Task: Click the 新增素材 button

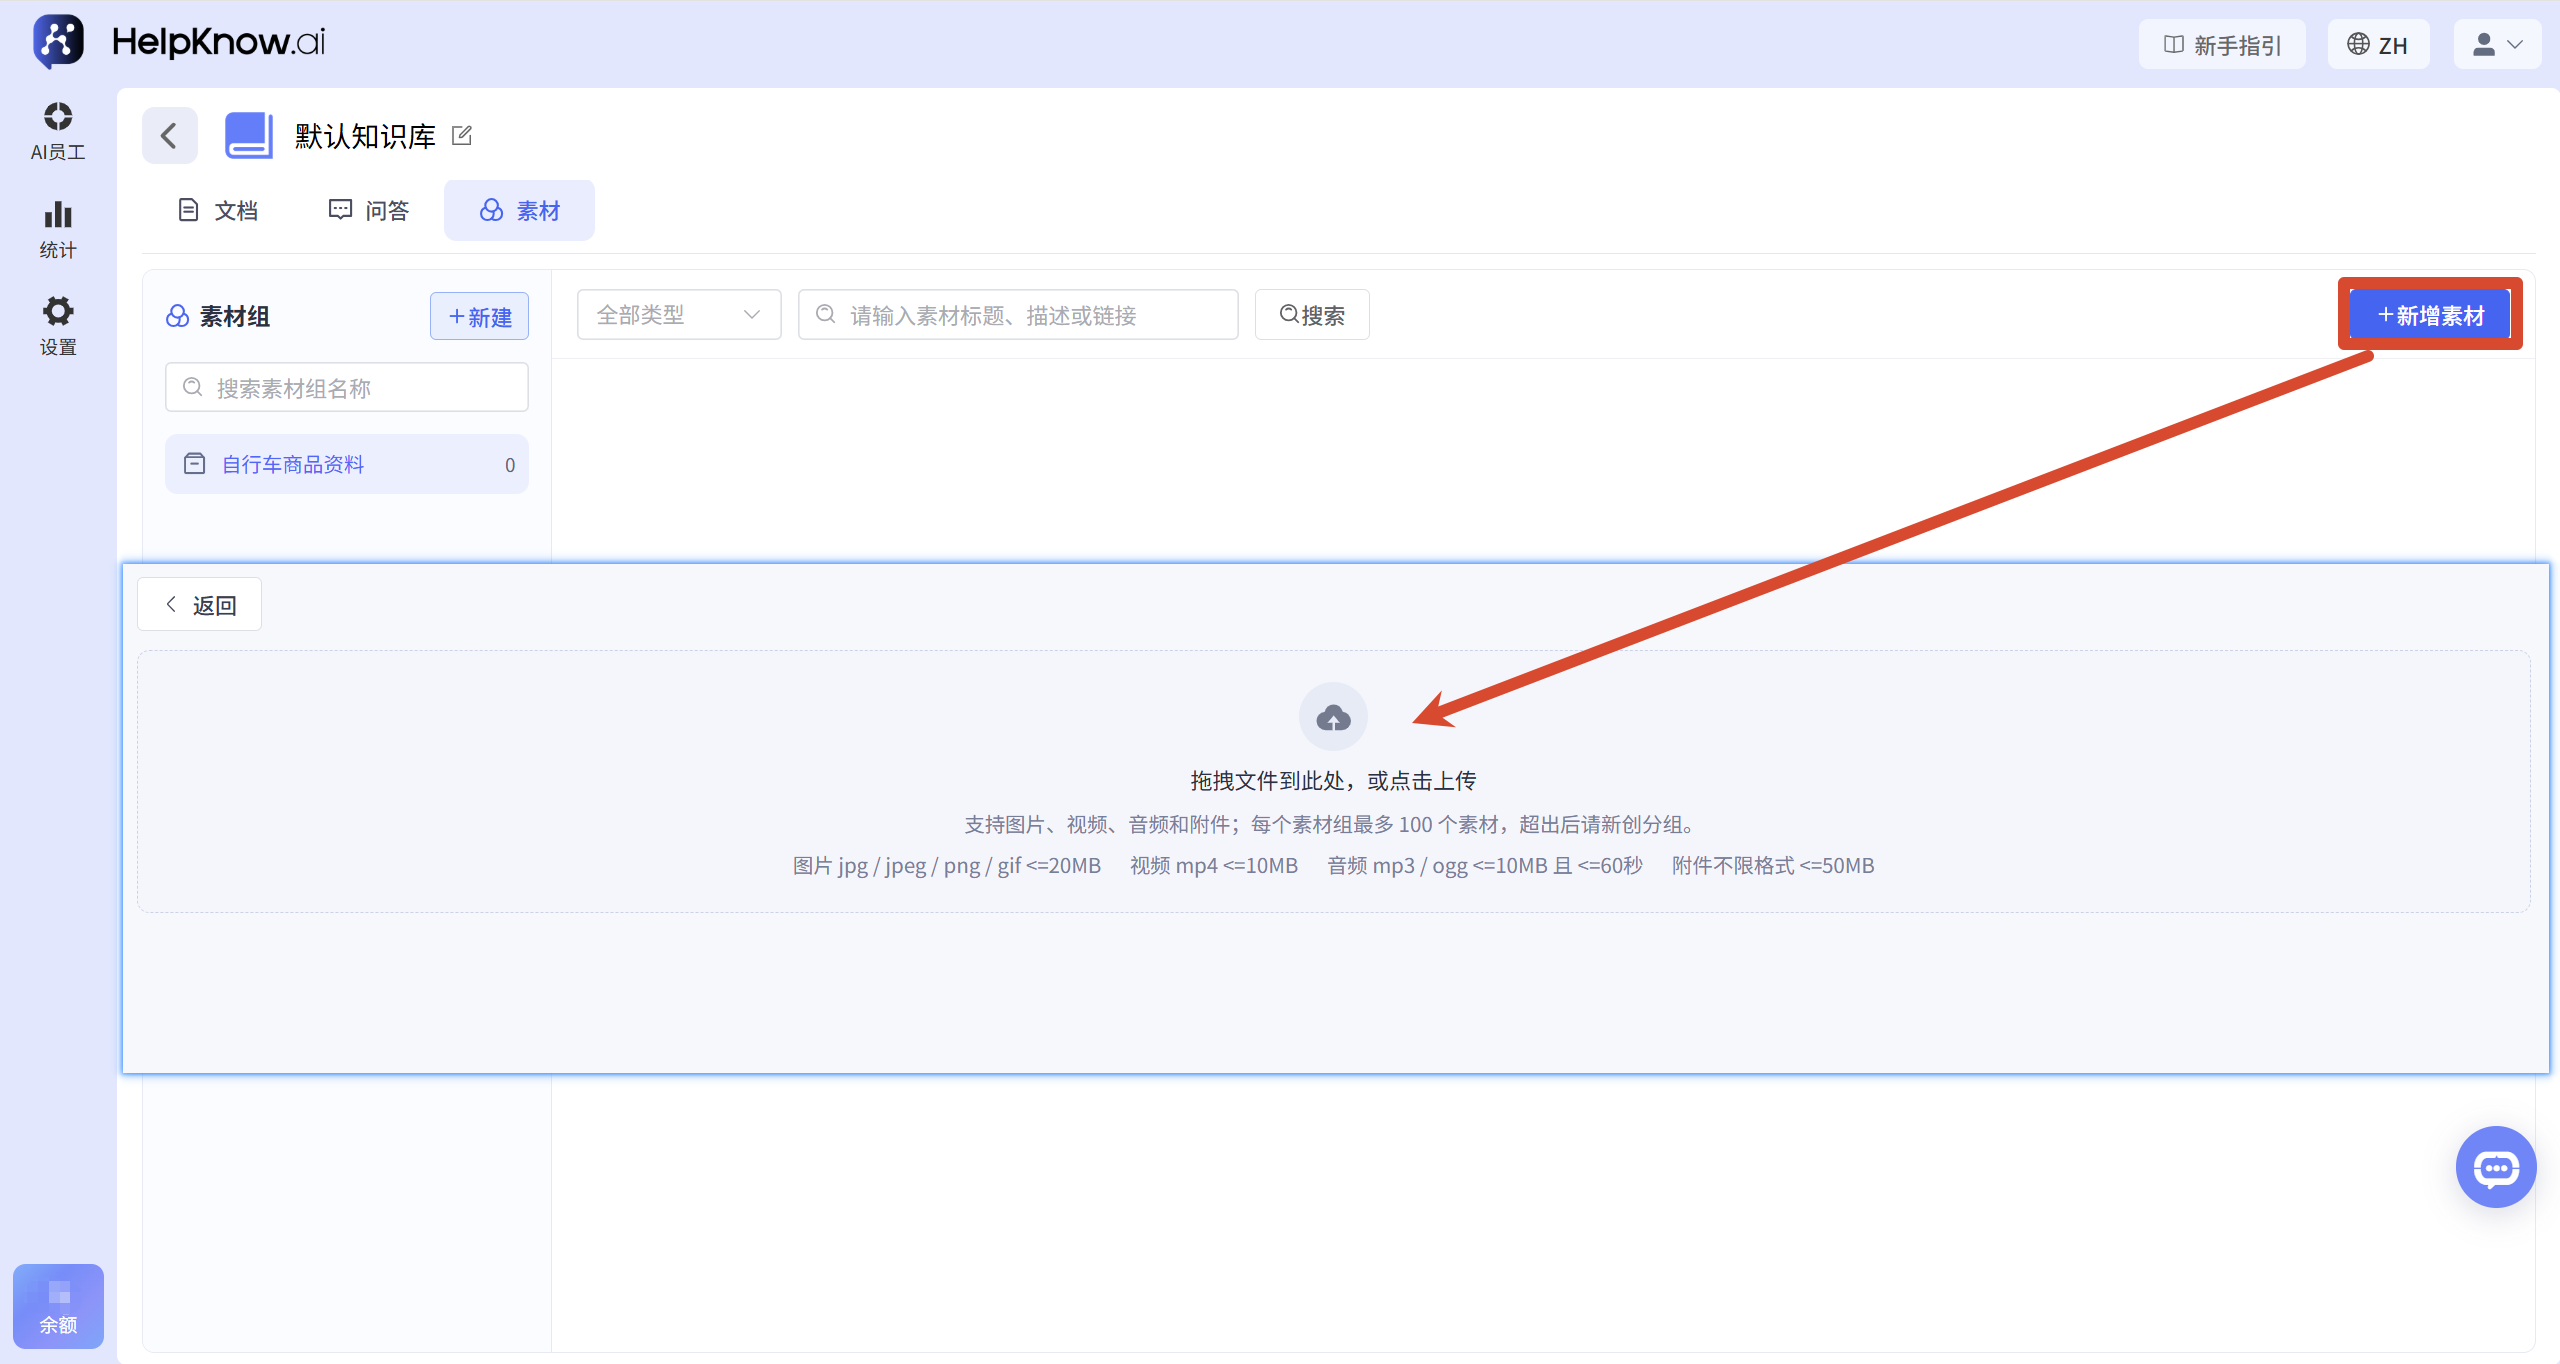Action: click(2430, 315)
